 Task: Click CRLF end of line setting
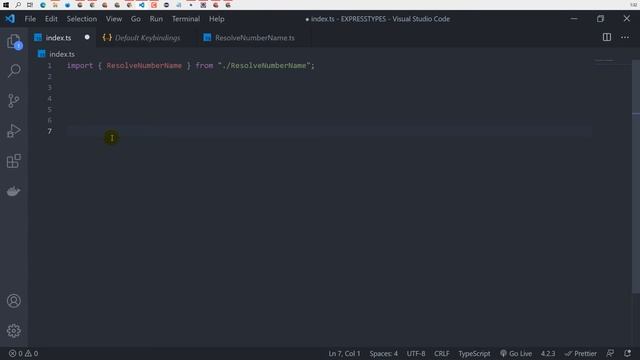pyautogui.click(x=442, y=353)
